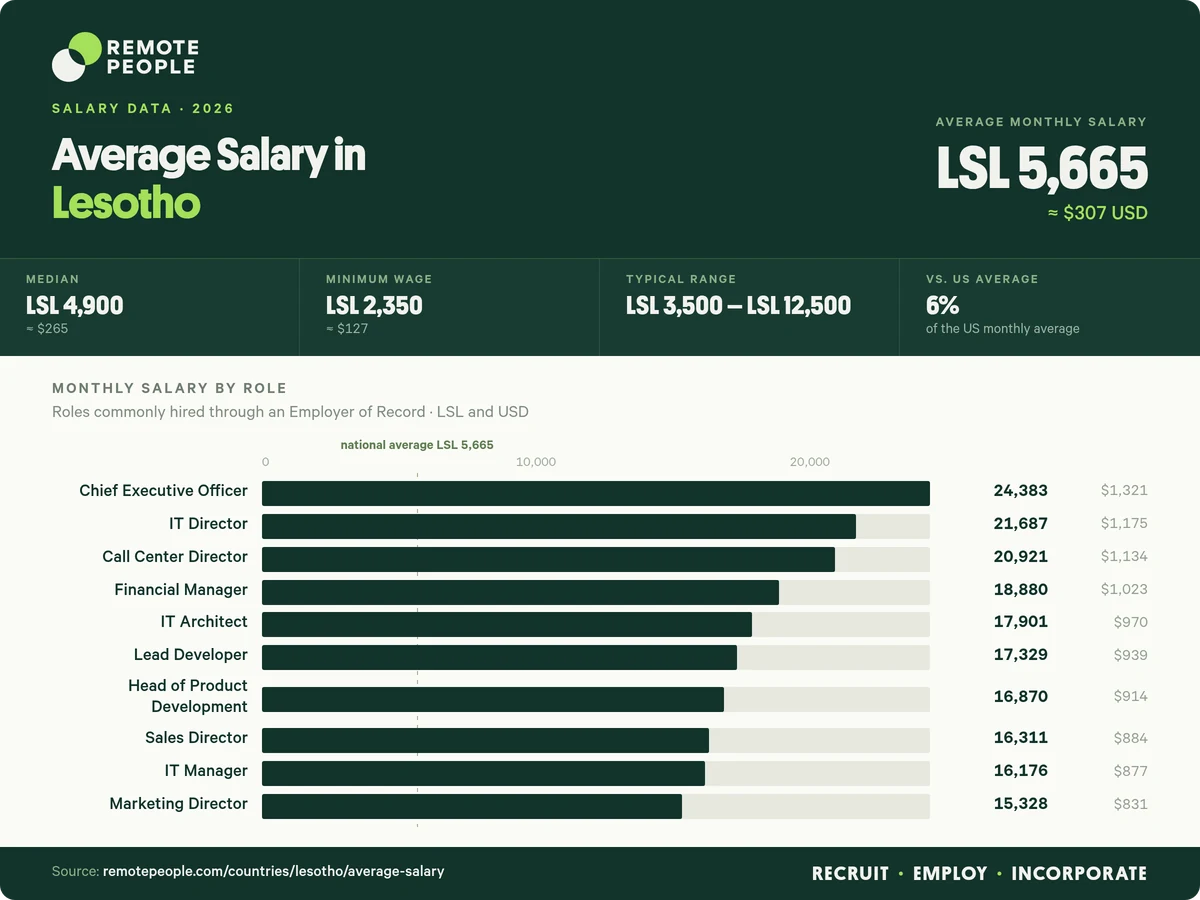1200x900 pixels.
Task: Click the REMOTE PEOPLE brand name text
Action: point(152,57)
